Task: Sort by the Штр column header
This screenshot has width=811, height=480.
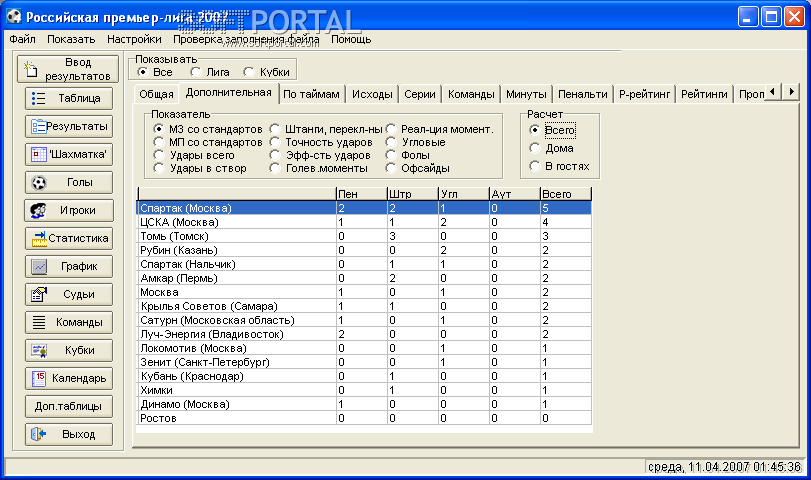Action: click(413, 194)
